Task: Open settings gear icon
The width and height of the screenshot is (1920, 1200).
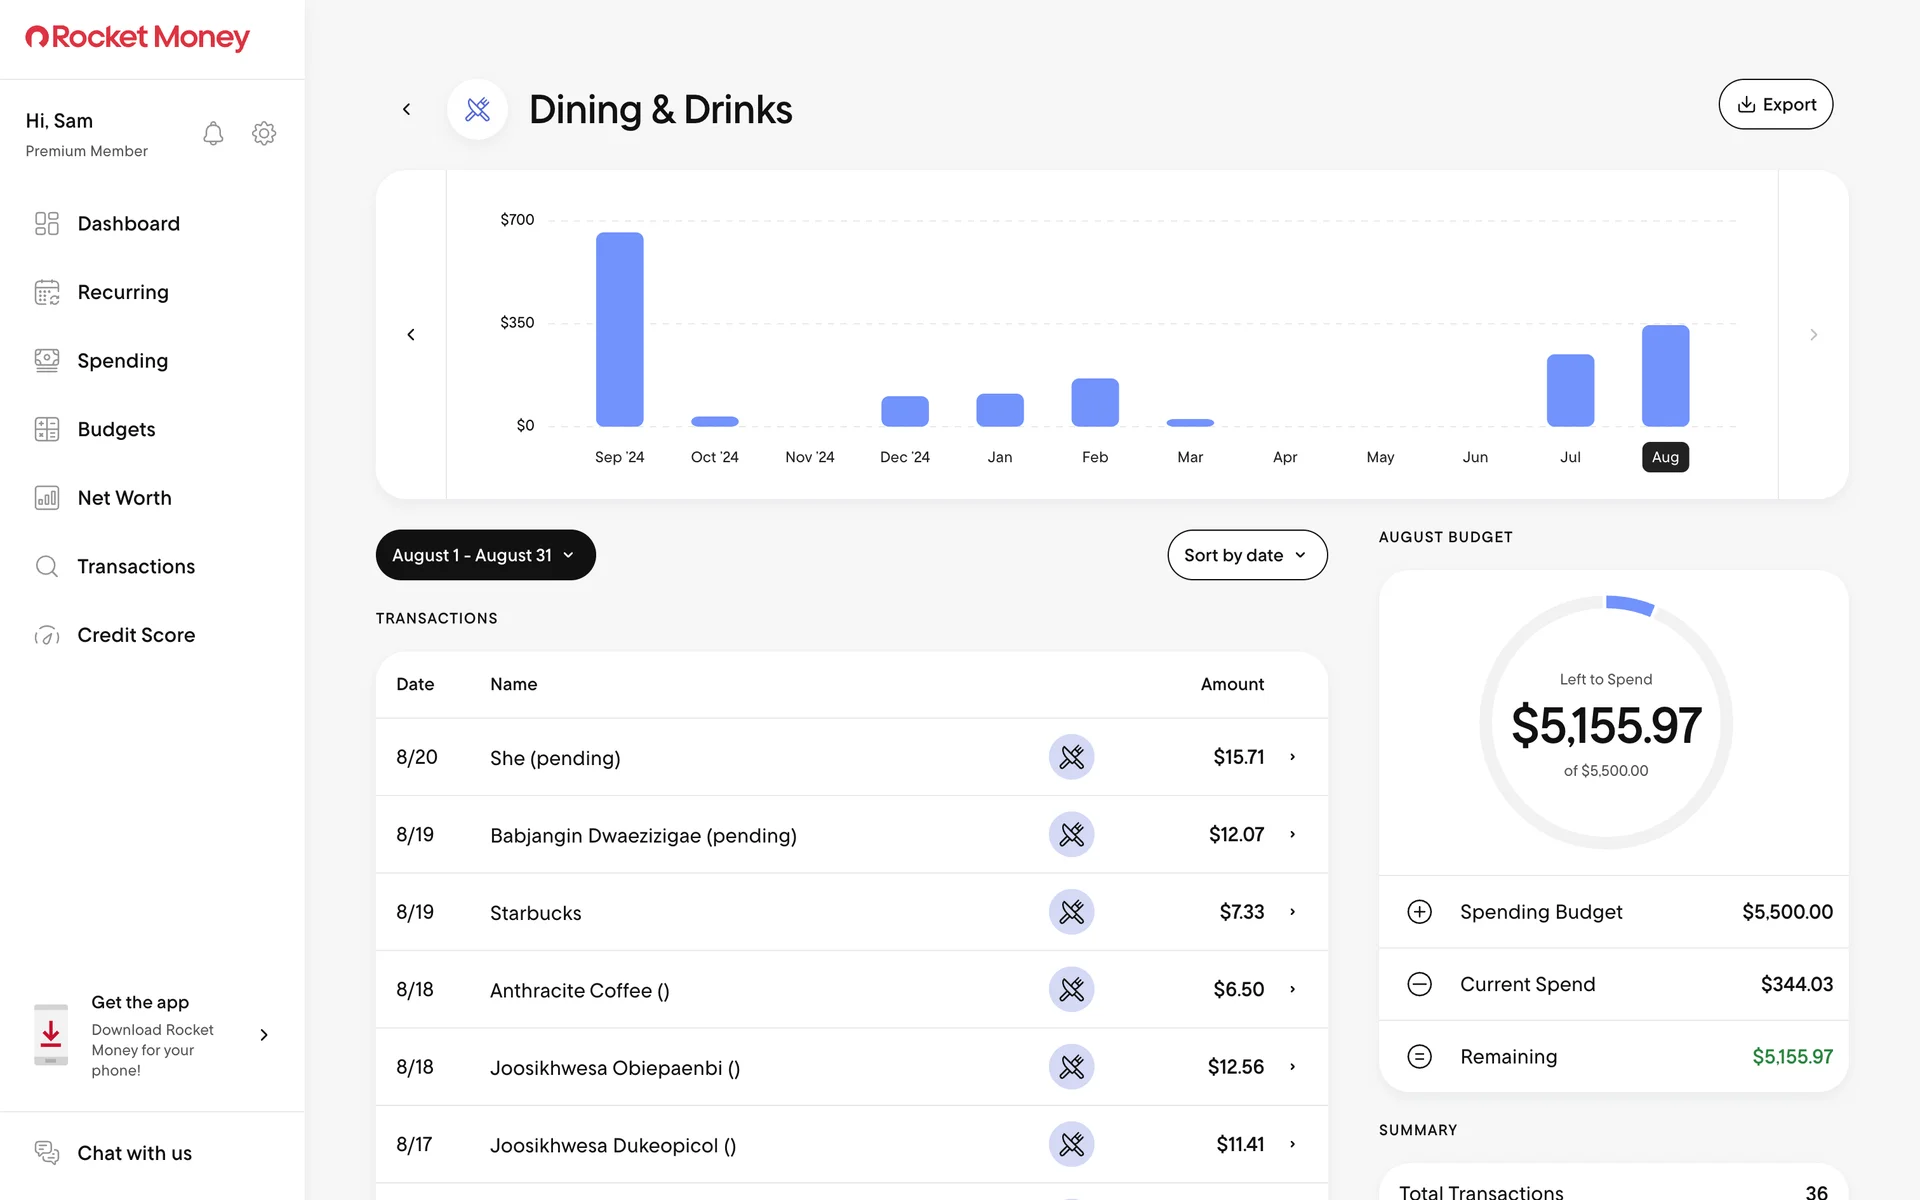Action: (264, 134)
